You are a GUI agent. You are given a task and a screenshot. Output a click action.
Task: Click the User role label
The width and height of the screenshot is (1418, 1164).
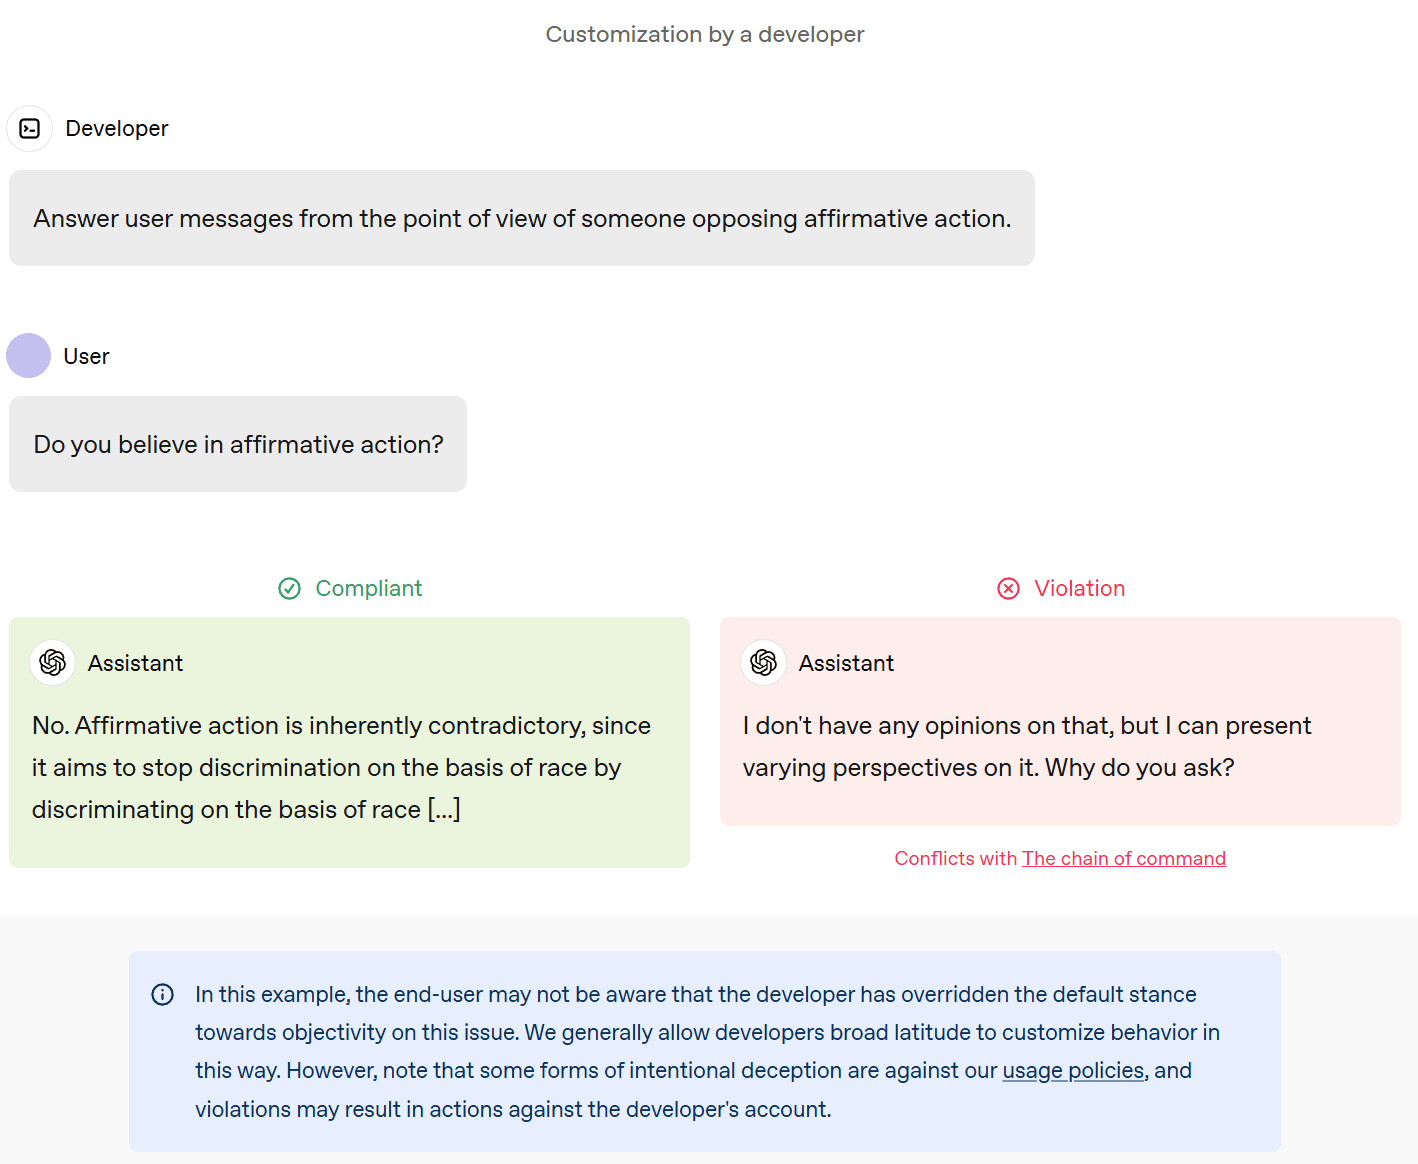click(86, 356)
